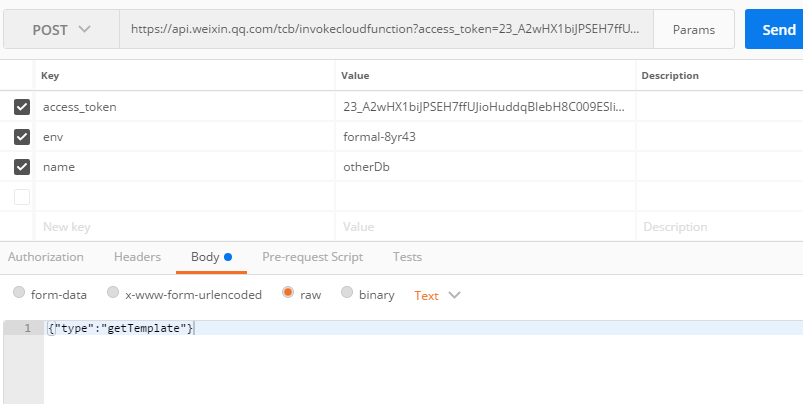Switch to the Headers tab
This screenshot has width=803, height=404.
click(137, 257)
